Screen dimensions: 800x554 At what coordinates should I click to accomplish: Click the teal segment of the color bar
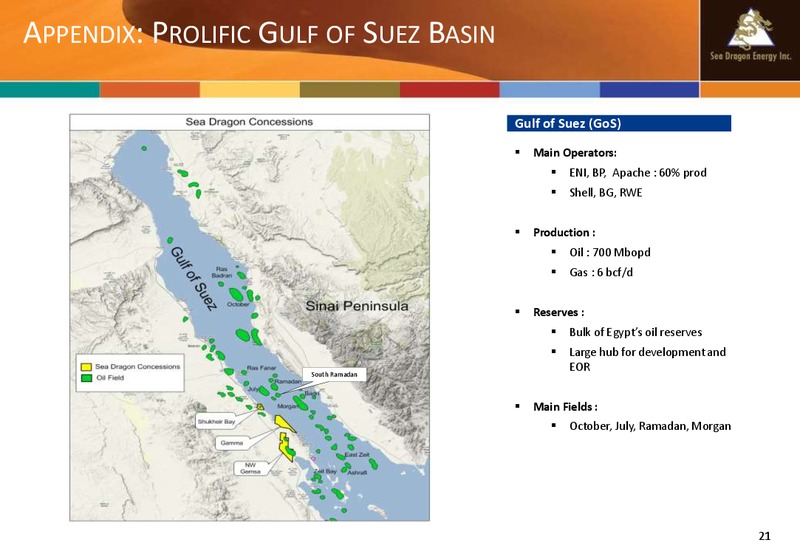50,90
